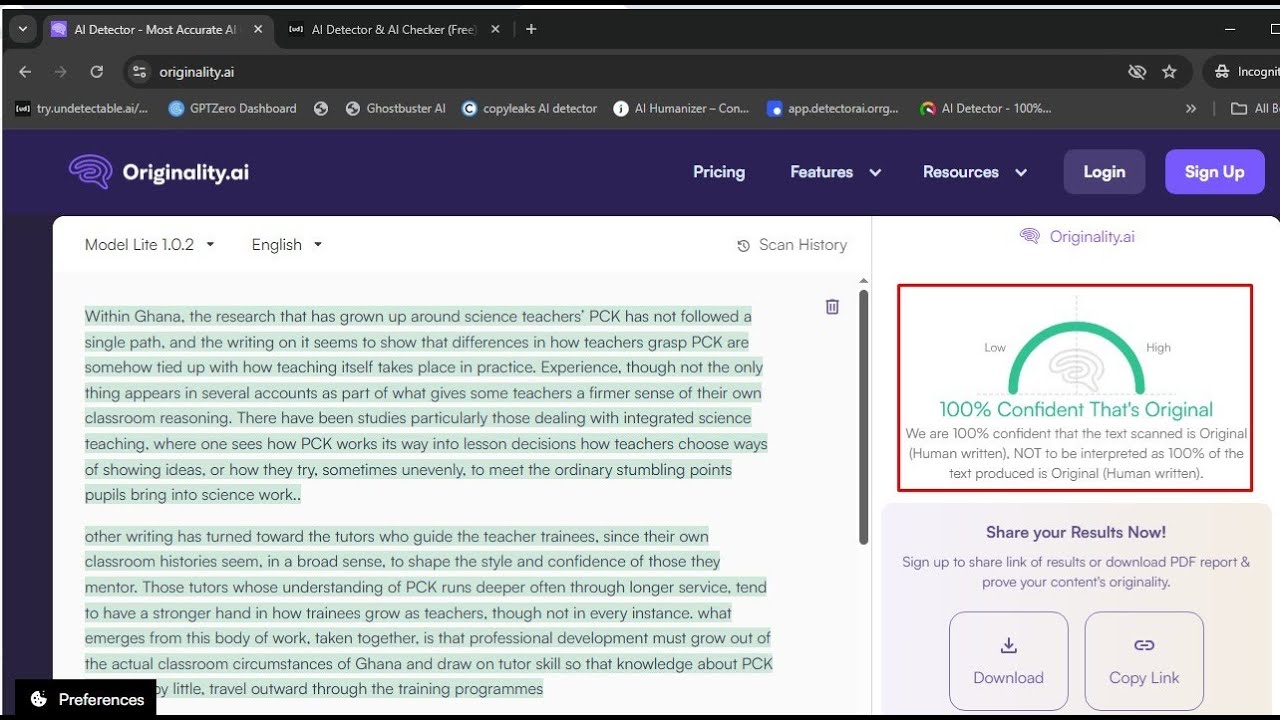
Task: Bookmark this page with star icon
Action: click(x=1169, y=72)
